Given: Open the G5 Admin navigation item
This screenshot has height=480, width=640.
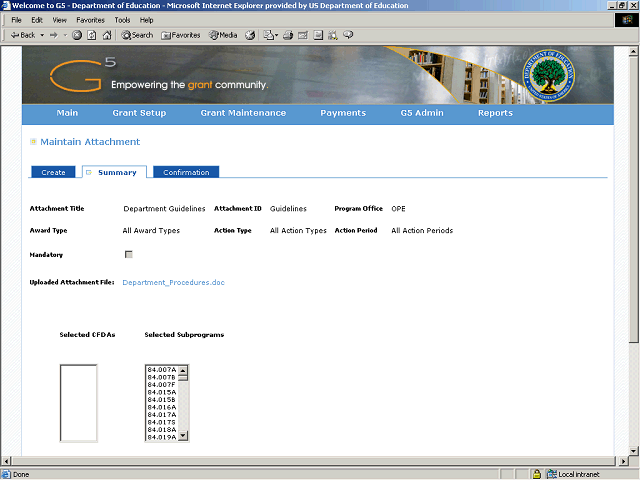Looking at the screenshot, I should pyautogui.click(x=422, y=113).
